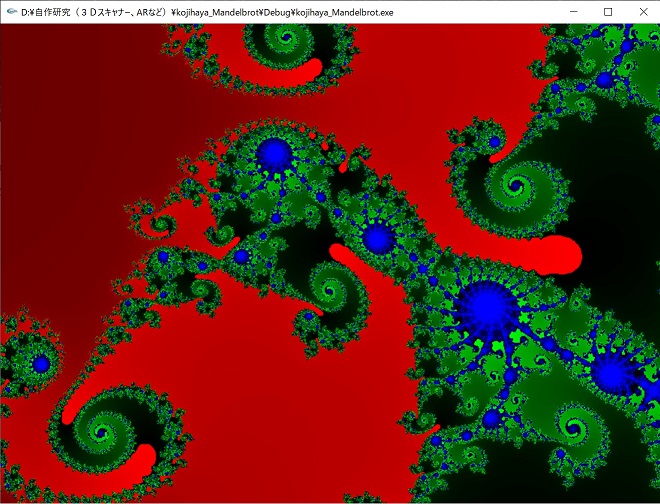Maximize the kojihaya_Mandelbrot window
Image resolution: width=660 pixels, height=504 pixels.
coord(608,12)
